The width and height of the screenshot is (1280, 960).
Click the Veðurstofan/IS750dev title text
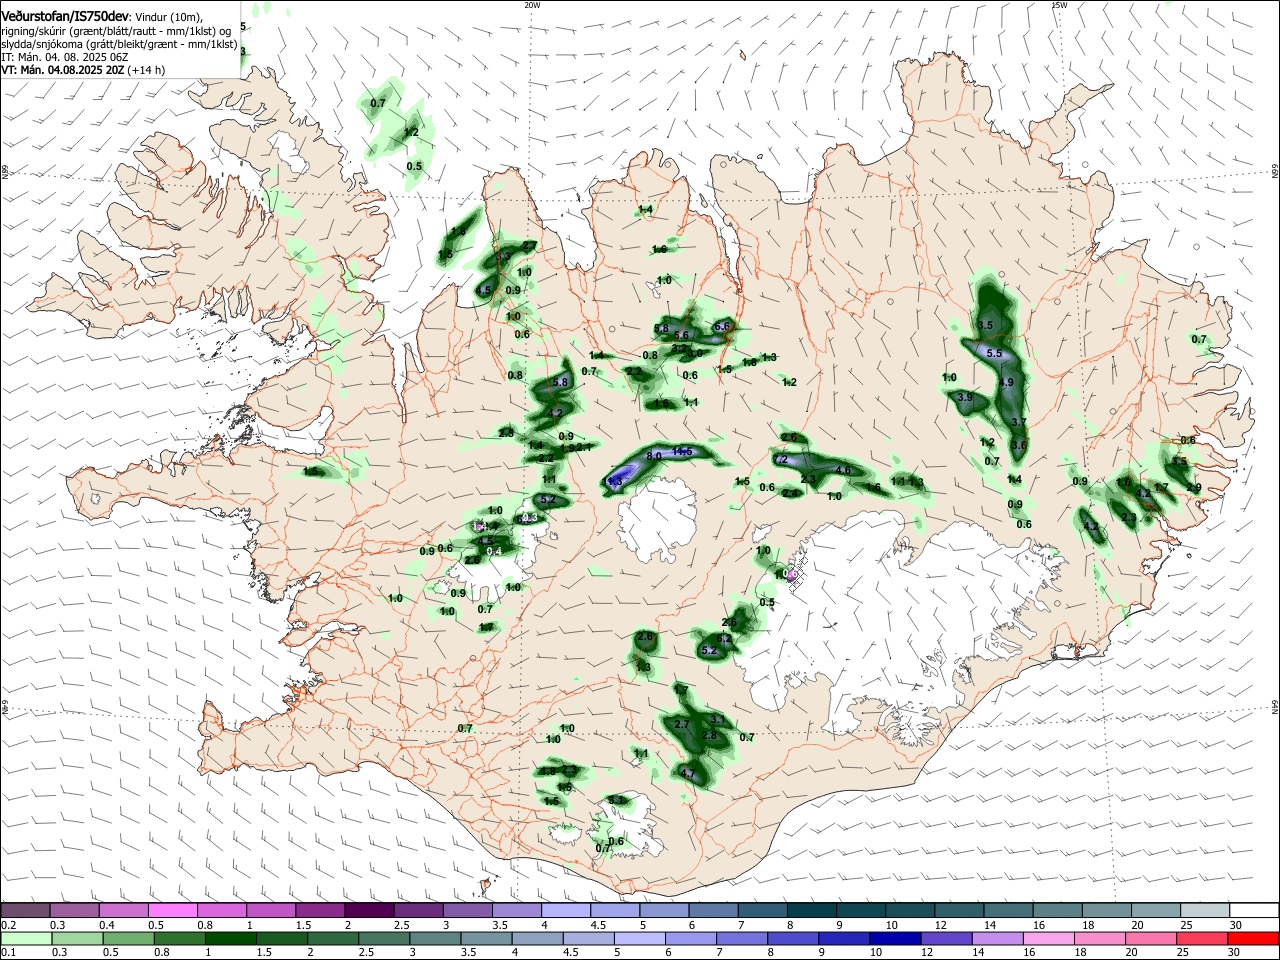(65, 16)
